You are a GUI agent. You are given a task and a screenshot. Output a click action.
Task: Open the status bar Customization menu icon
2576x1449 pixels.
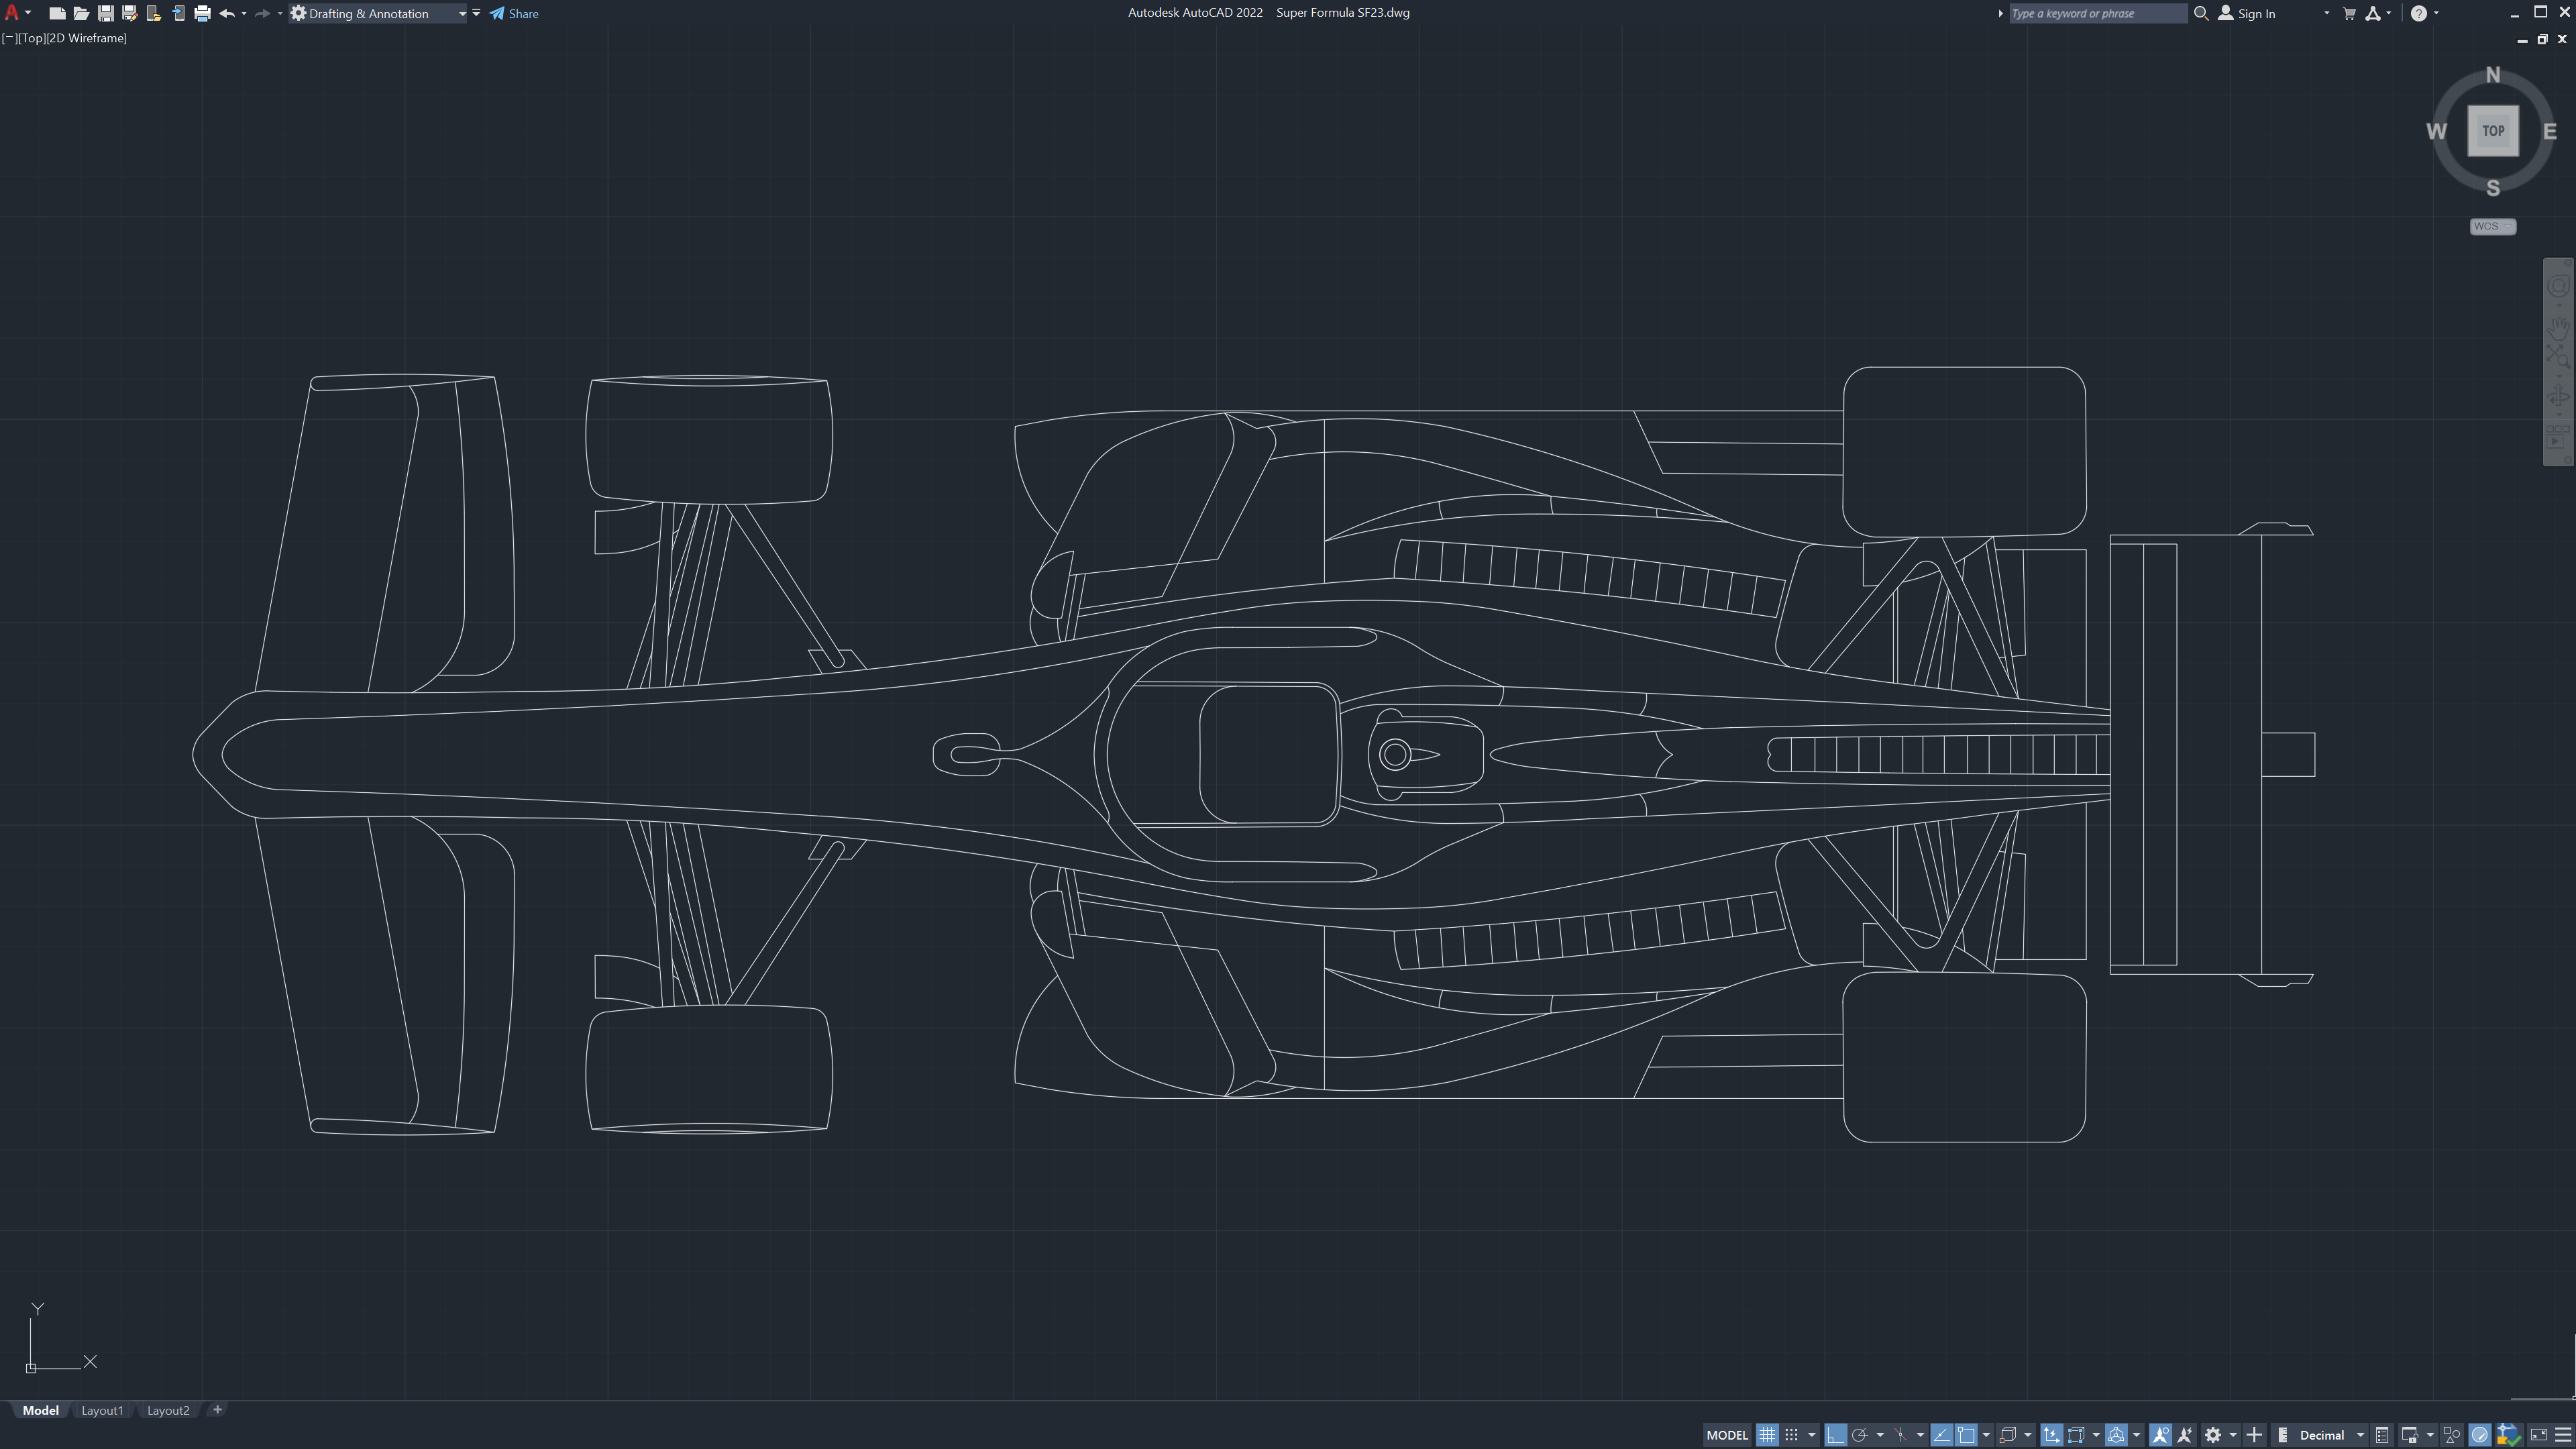point(2563,1435)
